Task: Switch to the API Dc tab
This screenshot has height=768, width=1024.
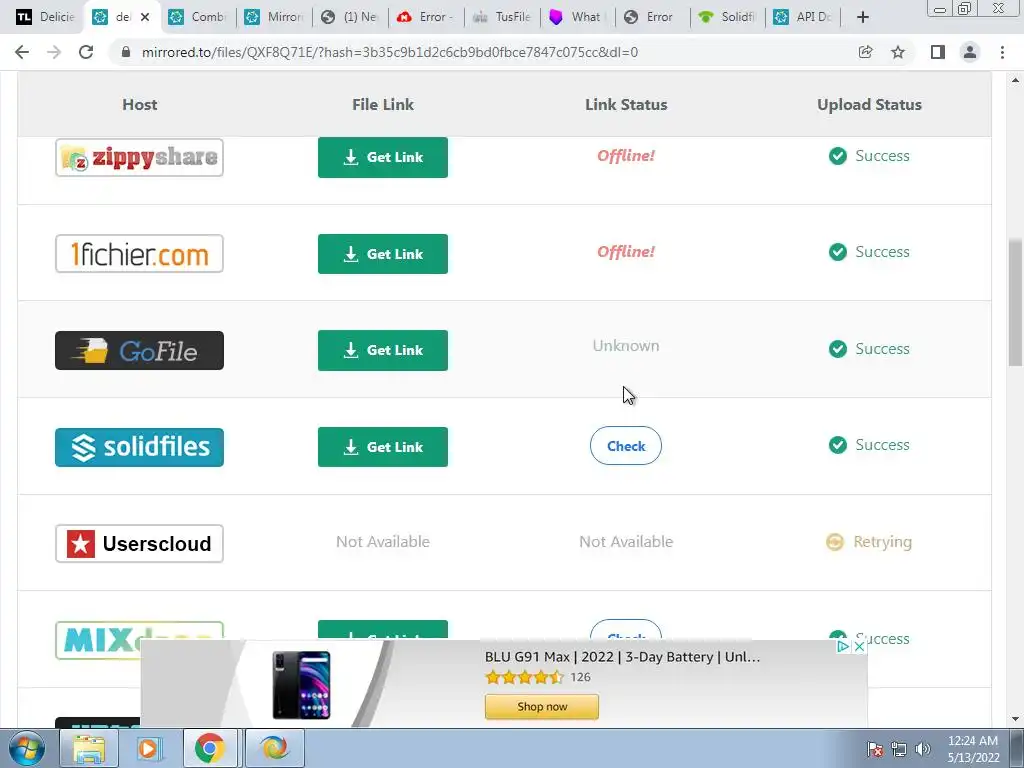Action: (x=803, y=17)
